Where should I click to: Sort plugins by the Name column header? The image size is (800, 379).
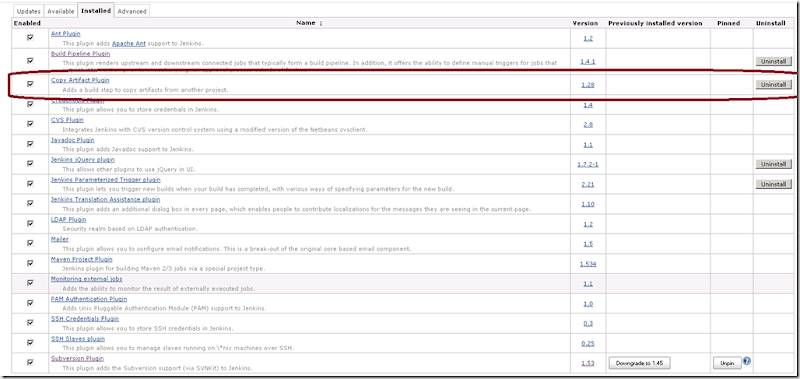click(310, 23)
